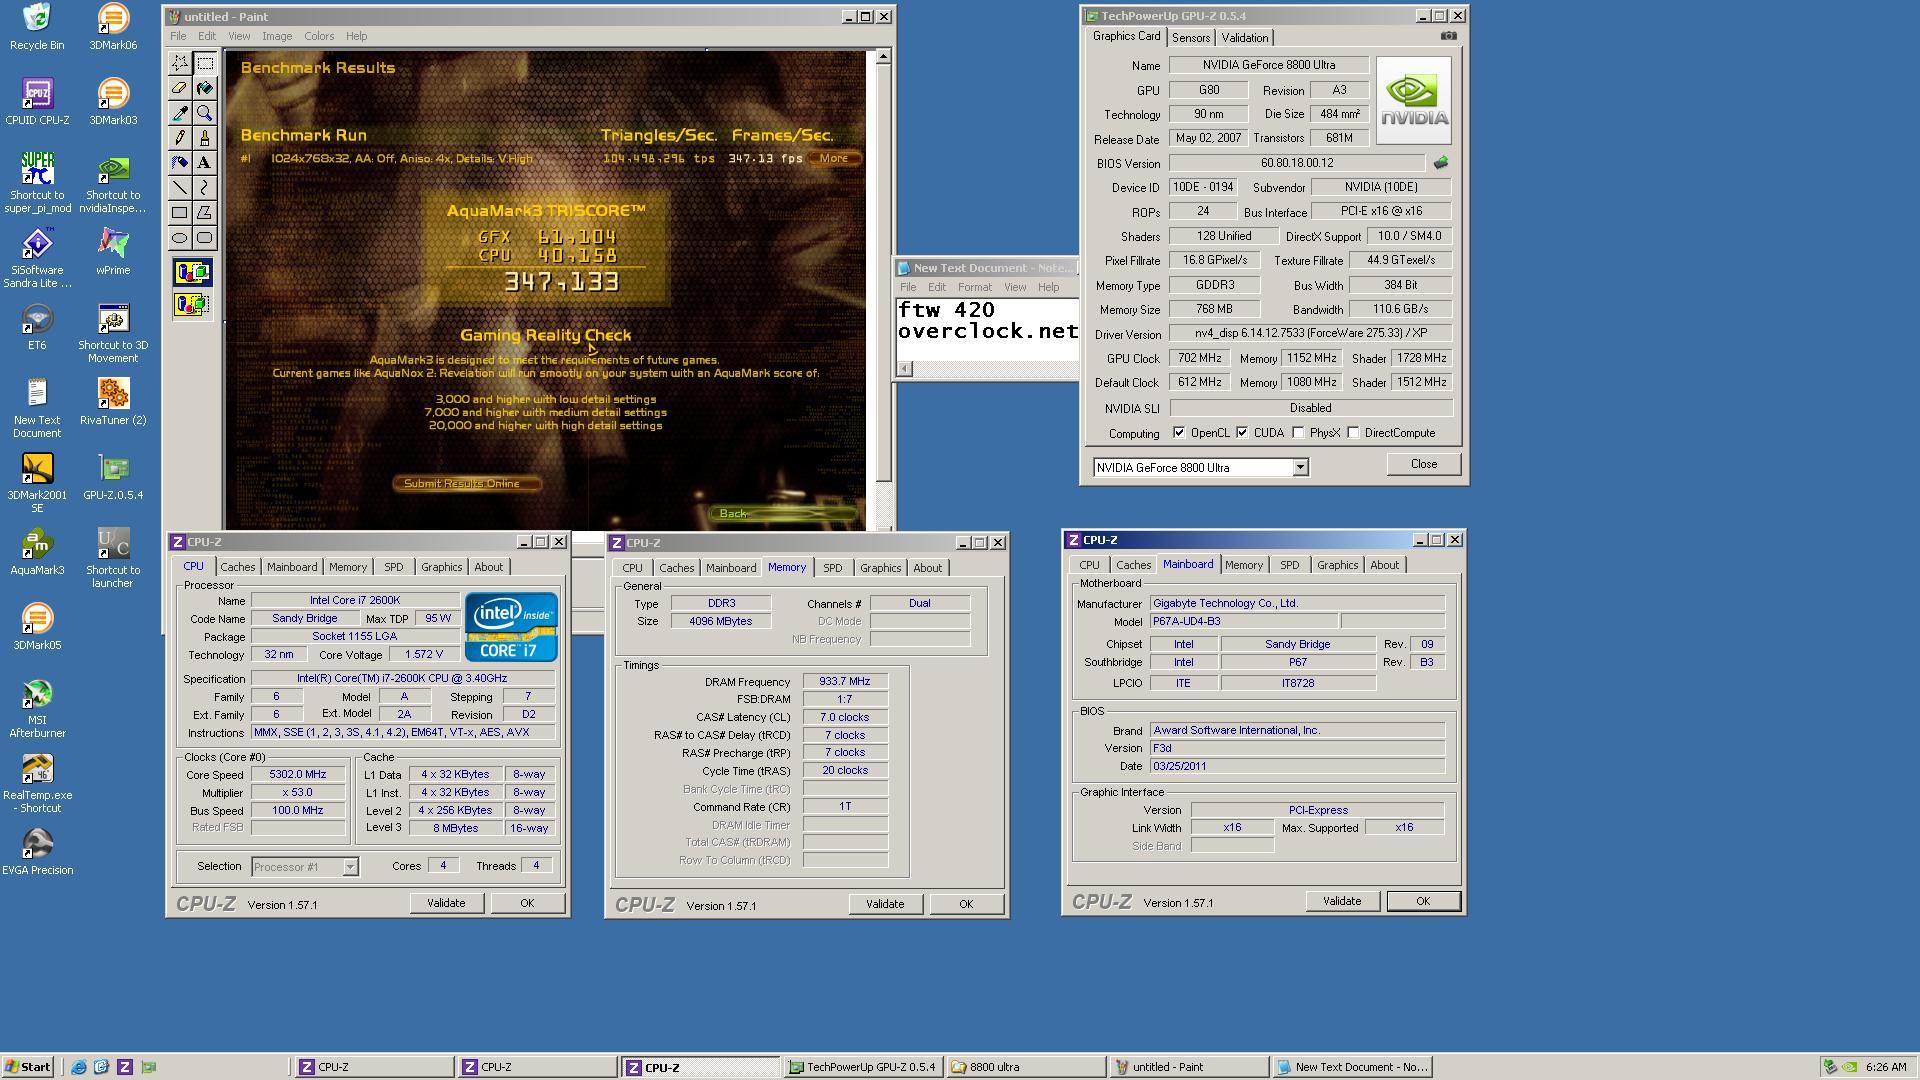Click the system tray NVIDIA icon
The height and width of the screenshot is (1080, 1920).
point(1850,1067)
